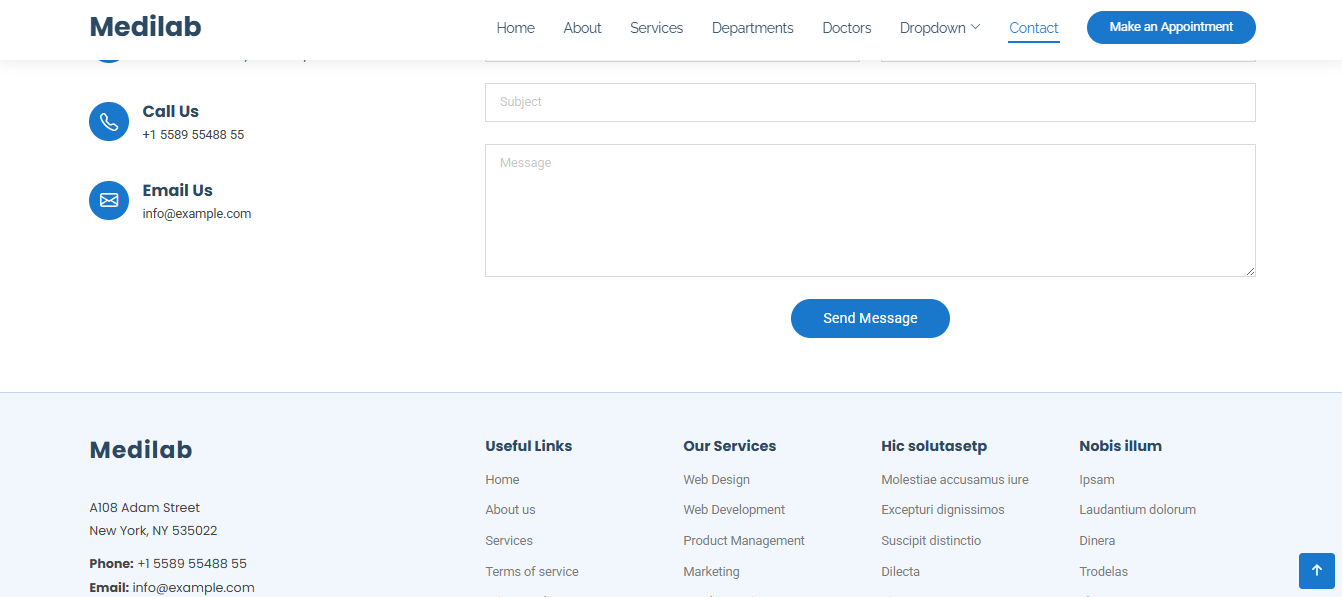Click the Send Message button
1342x597 pixels.
click(870, 318)
